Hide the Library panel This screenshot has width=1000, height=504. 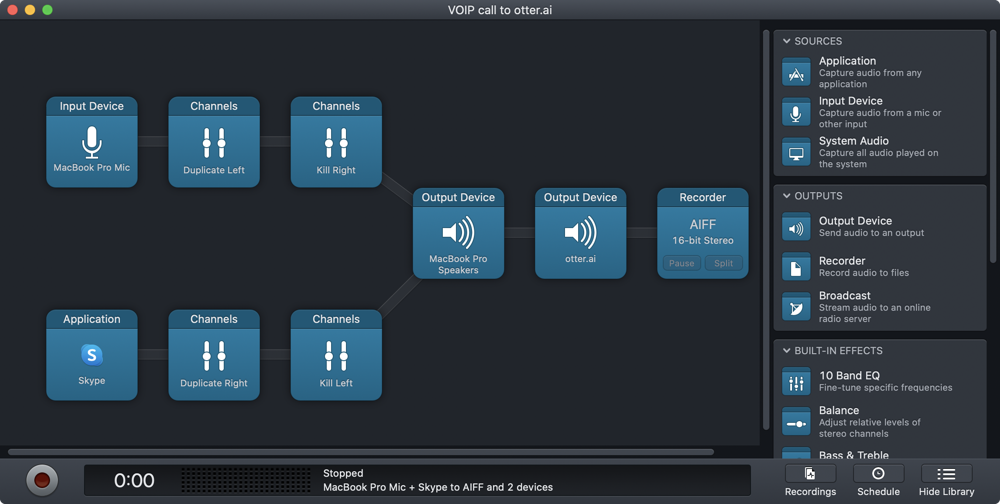[945, 480]
